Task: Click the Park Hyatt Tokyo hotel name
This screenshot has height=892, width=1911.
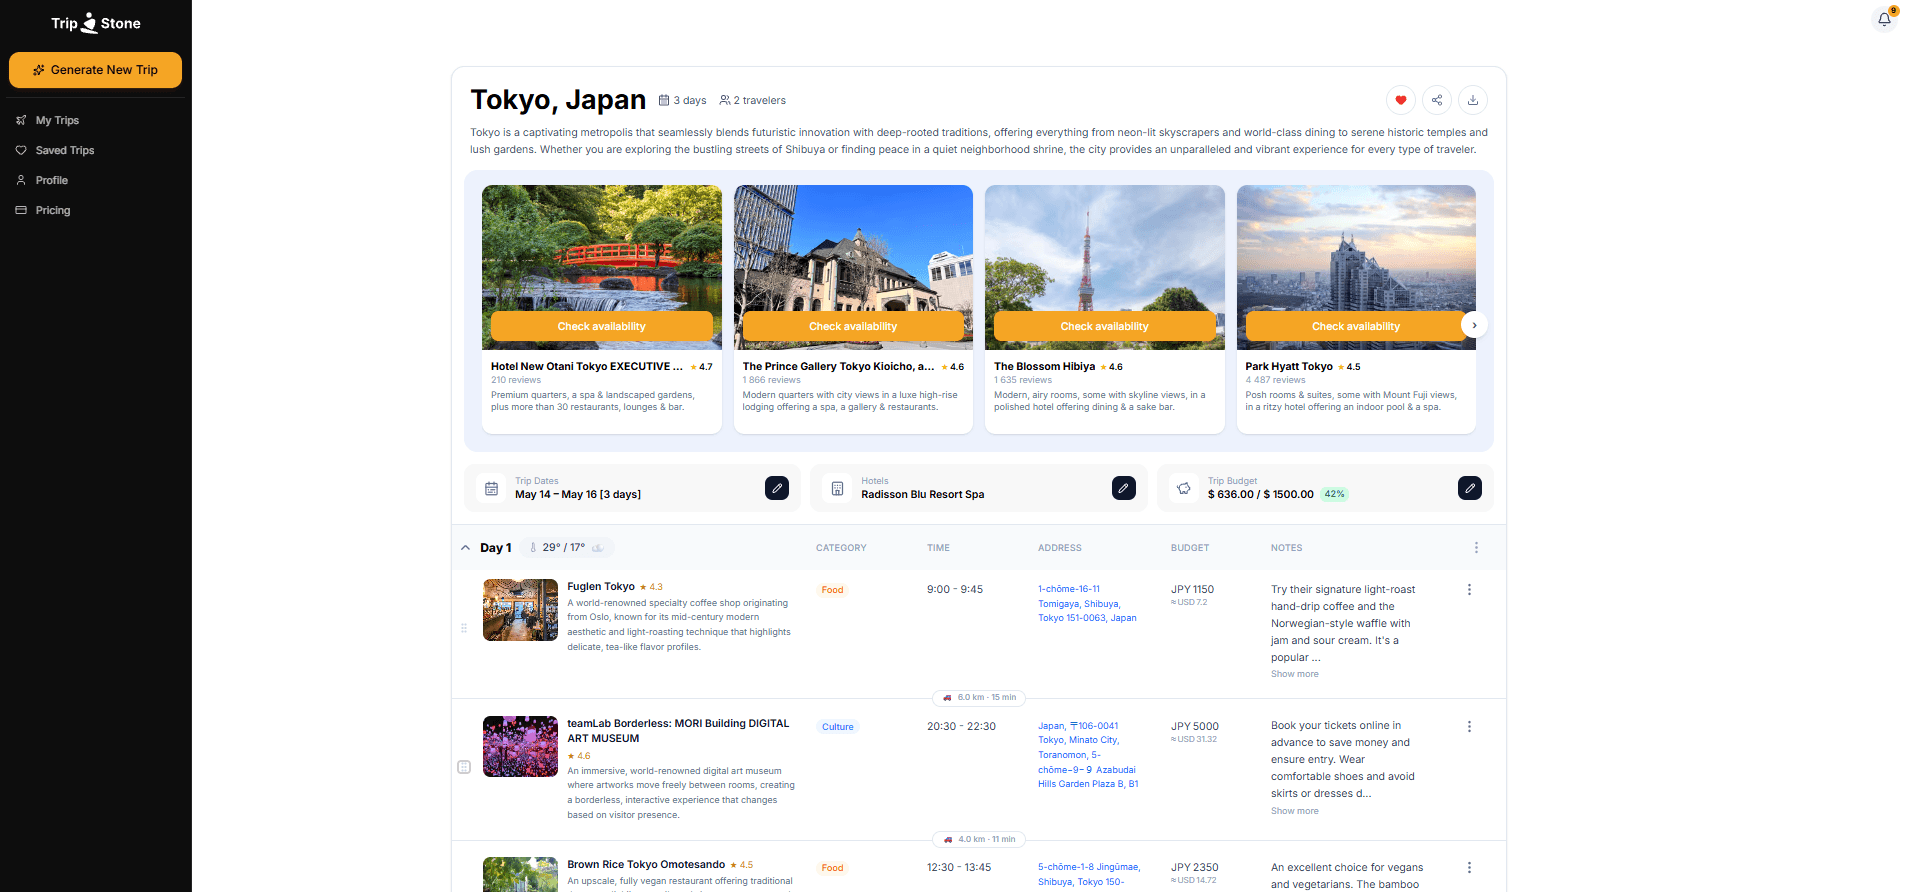Action: point(1289,367)
